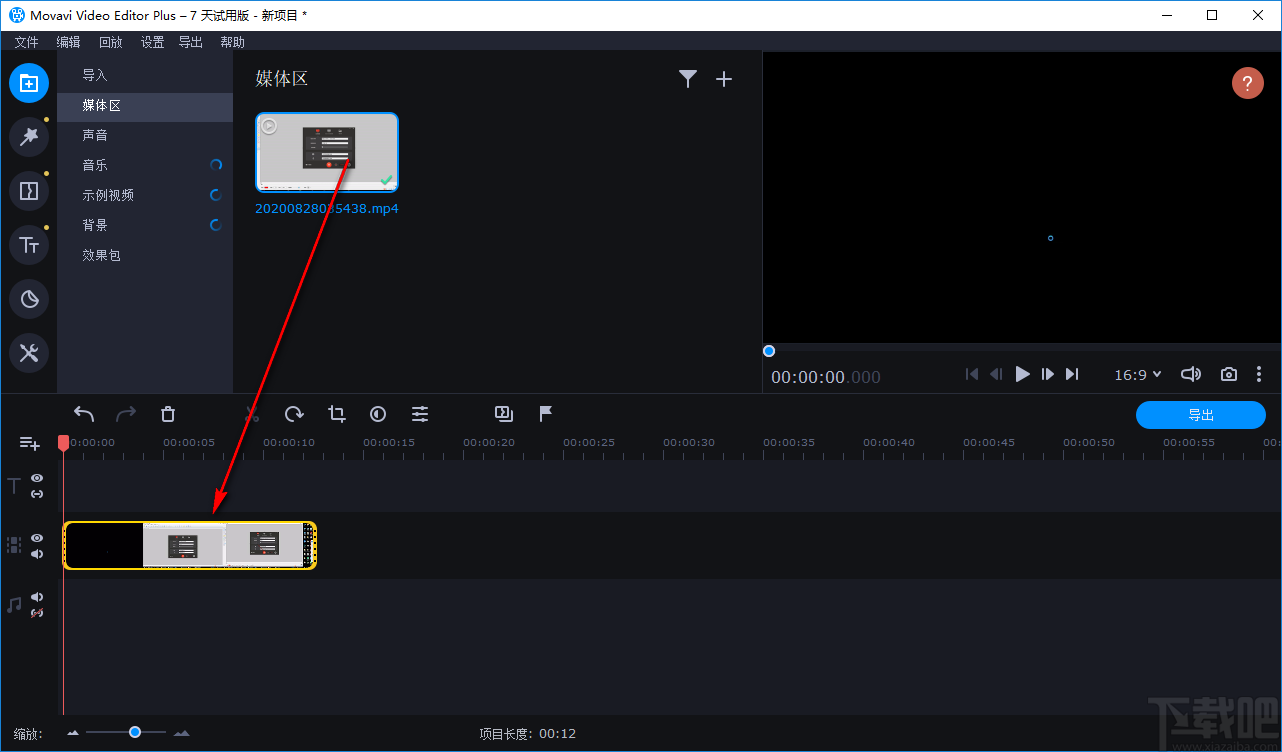The height and width of the screenshot is (752, 1282).
Task: Rotate the selected clip
Action: point(294,414)
